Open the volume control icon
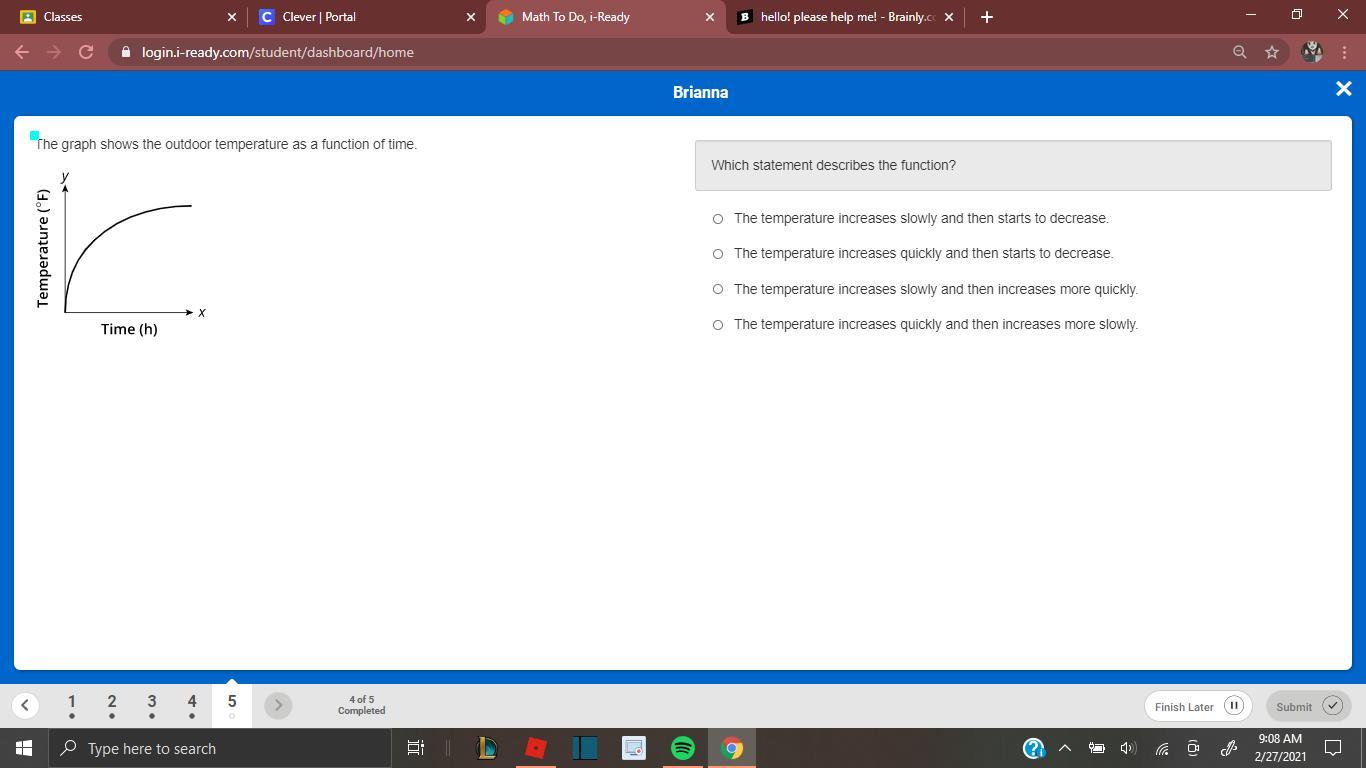This screenshot has width=1366, height=768. pyautogui.click(x=1129, y=748)
